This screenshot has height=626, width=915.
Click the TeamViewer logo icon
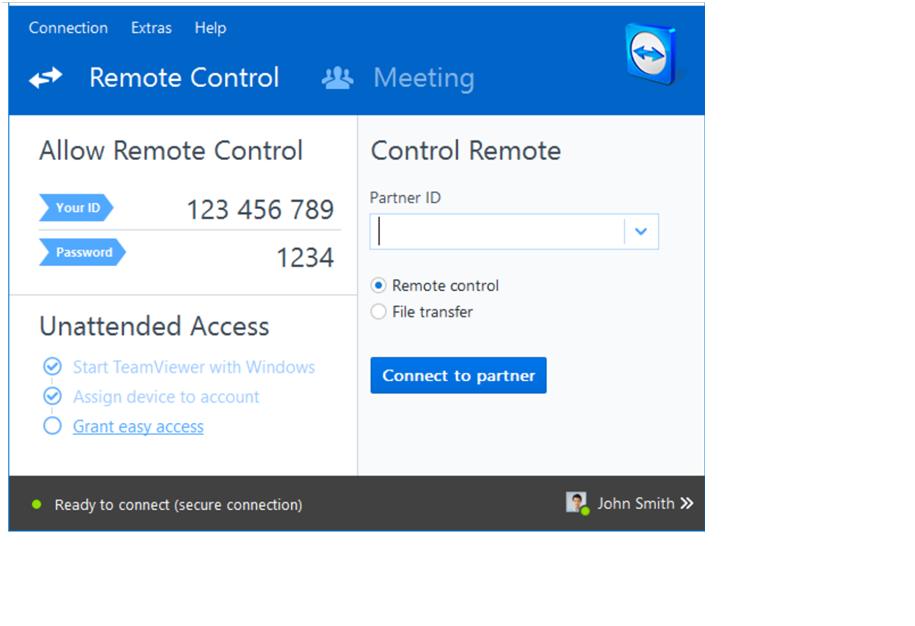point(650,54)
